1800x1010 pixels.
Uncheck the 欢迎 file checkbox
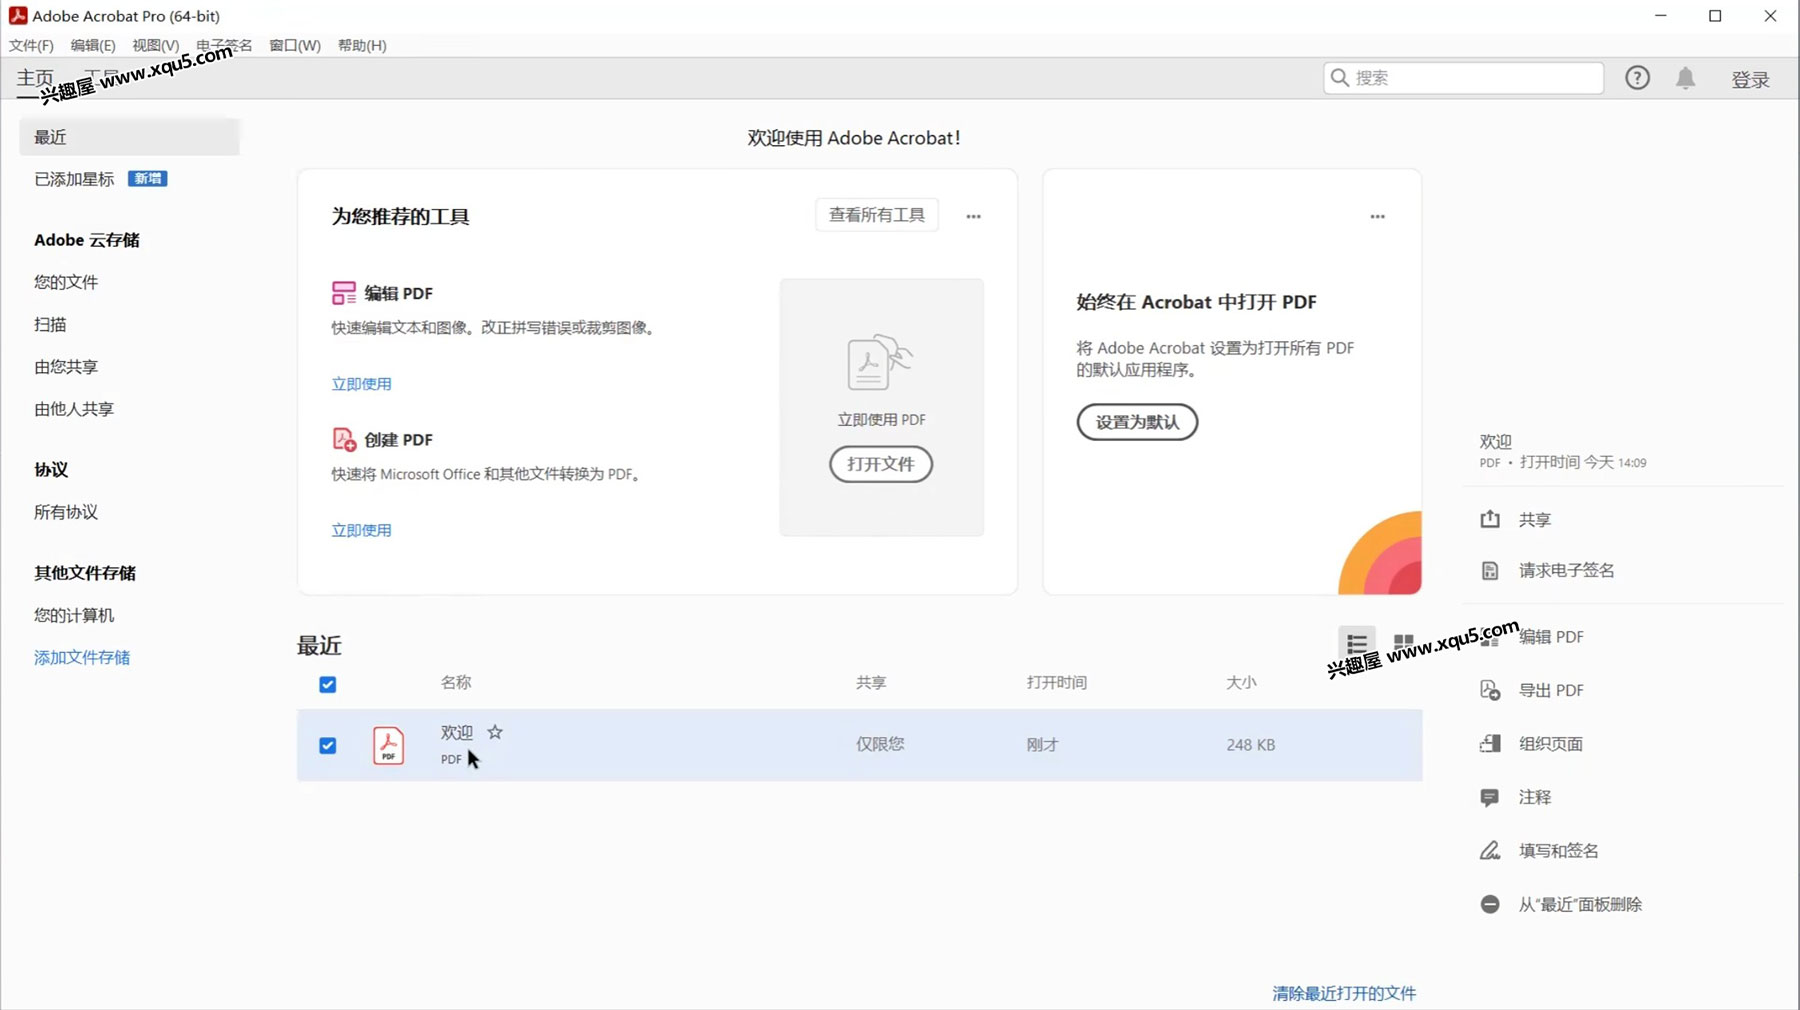coord(328,746)
